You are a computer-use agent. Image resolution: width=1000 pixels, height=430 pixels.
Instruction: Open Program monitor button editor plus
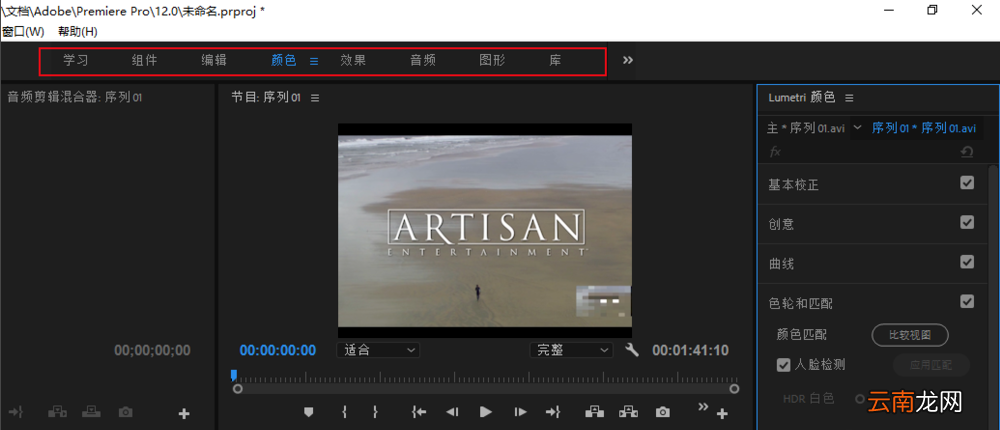tap(722, 414)
